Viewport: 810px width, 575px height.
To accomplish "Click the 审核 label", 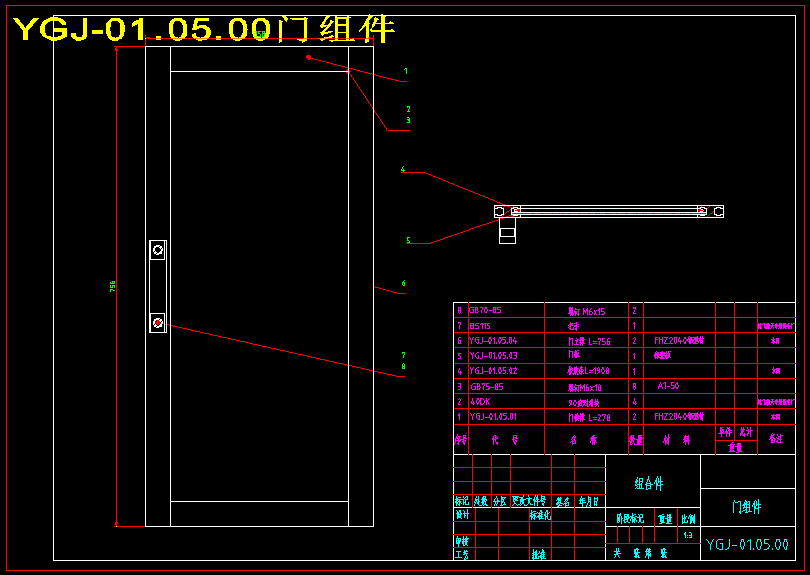I will [x=462, y=541].
